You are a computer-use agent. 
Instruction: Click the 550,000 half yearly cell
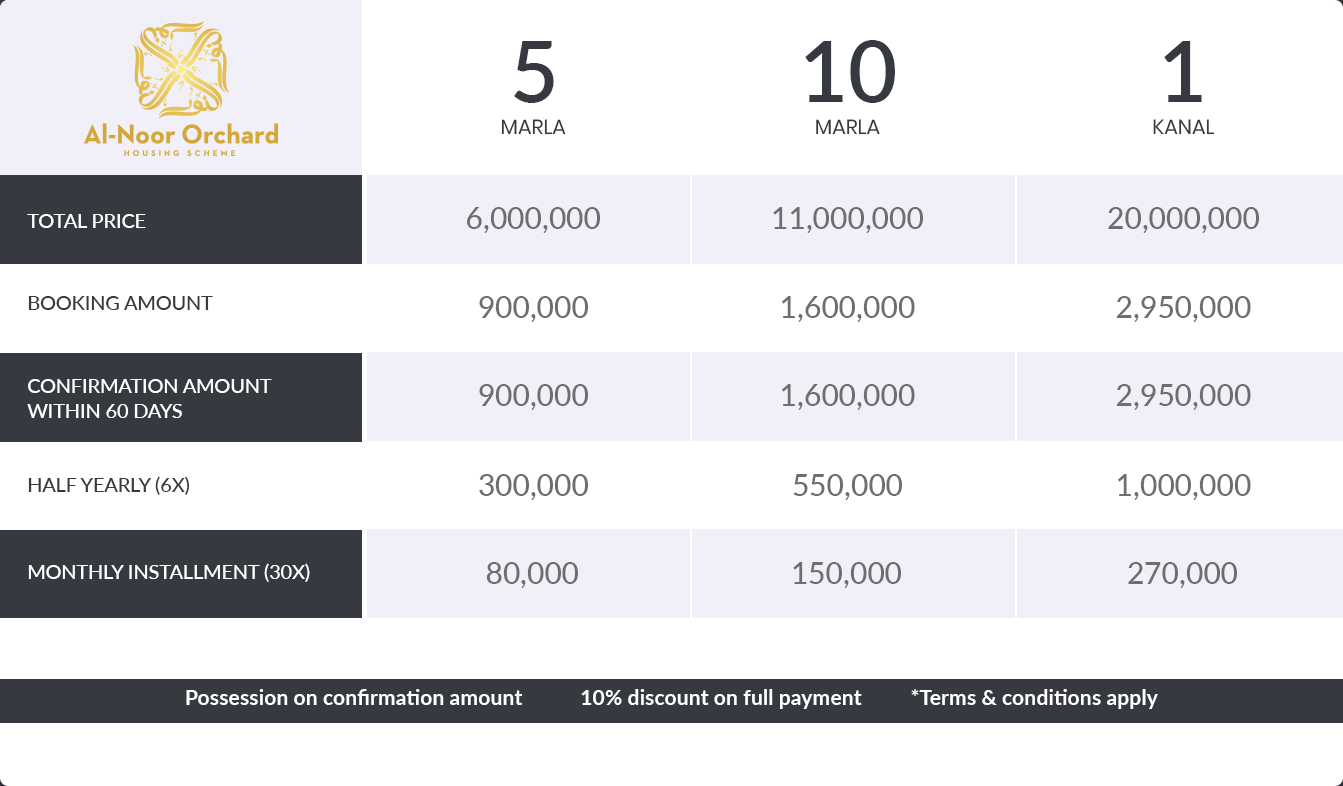(847, 486)
